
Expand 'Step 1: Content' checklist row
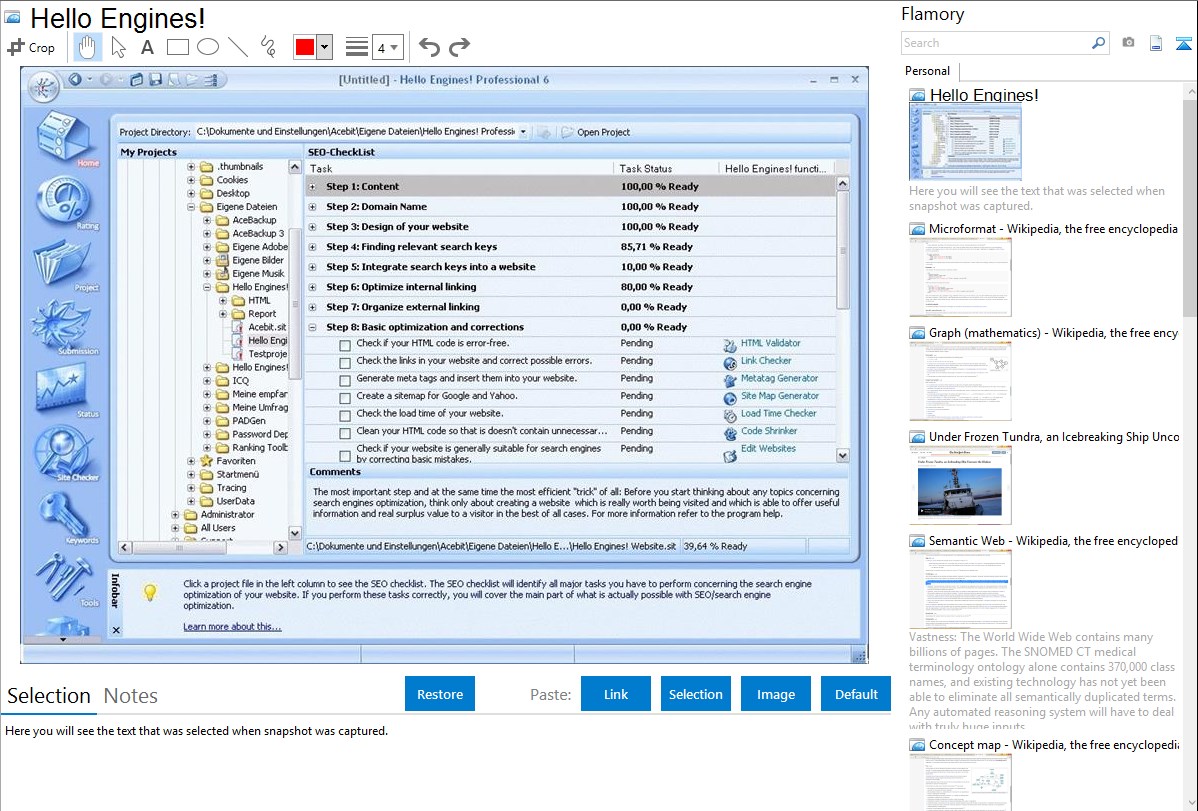coord(313,187)
